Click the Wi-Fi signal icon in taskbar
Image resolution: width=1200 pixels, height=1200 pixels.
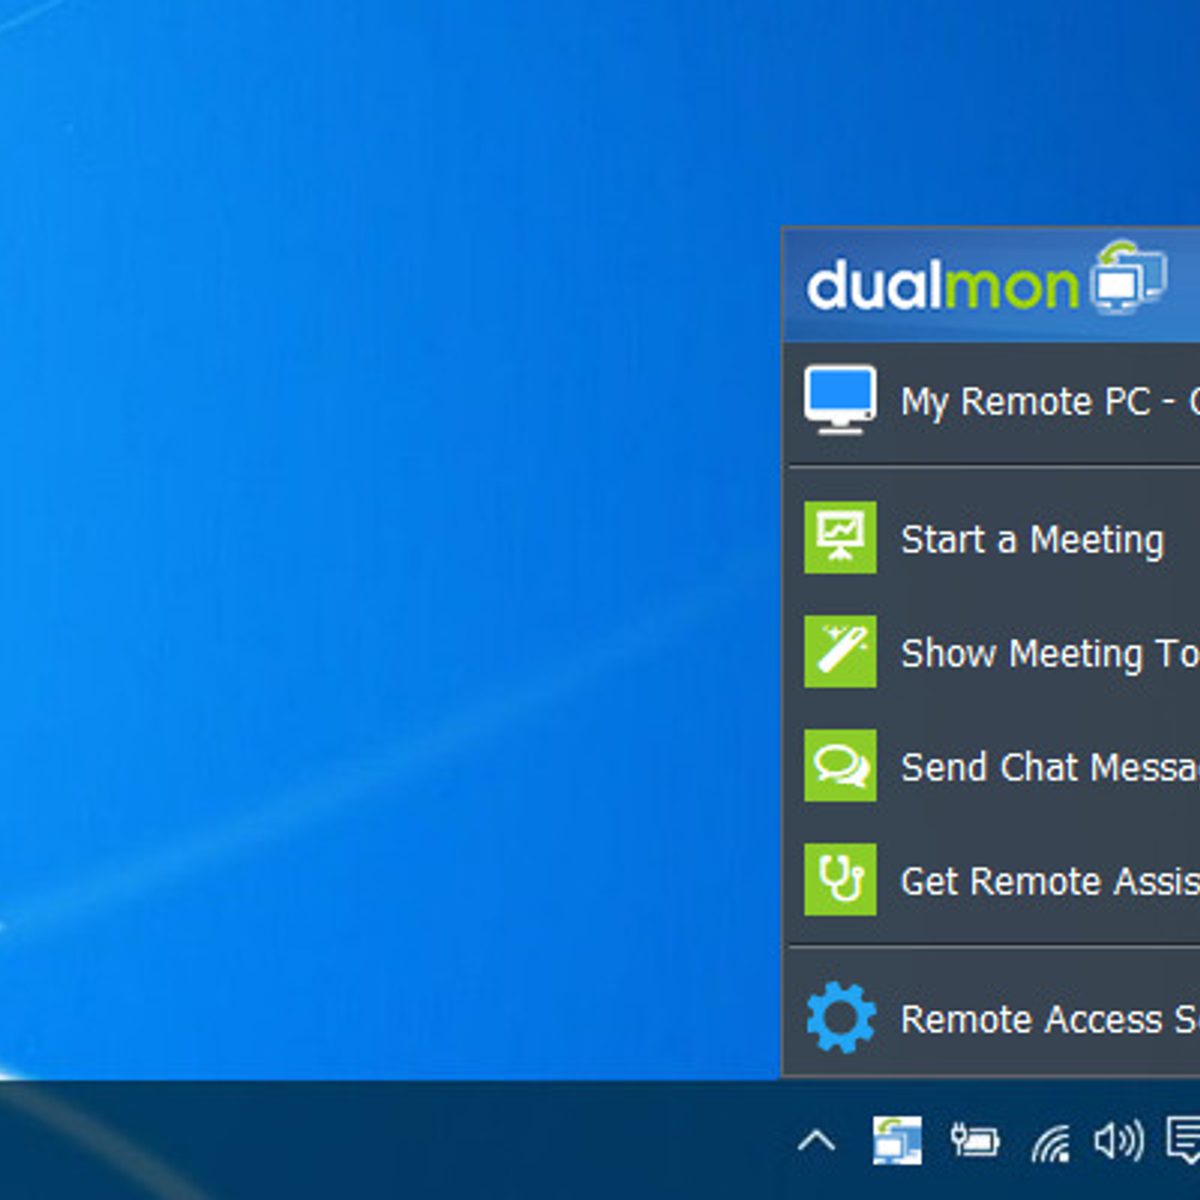point(1055,1140)
